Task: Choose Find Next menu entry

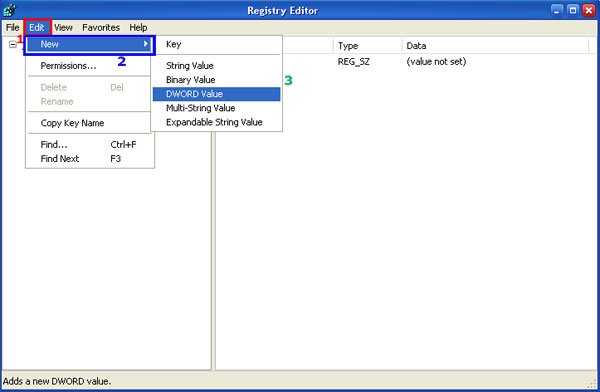Action: [90, 158]
